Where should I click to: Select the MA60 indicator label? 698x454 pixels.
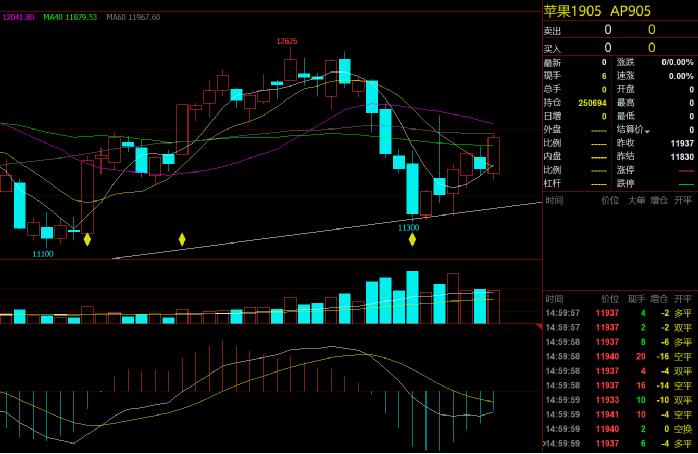(x=133, y=17)
